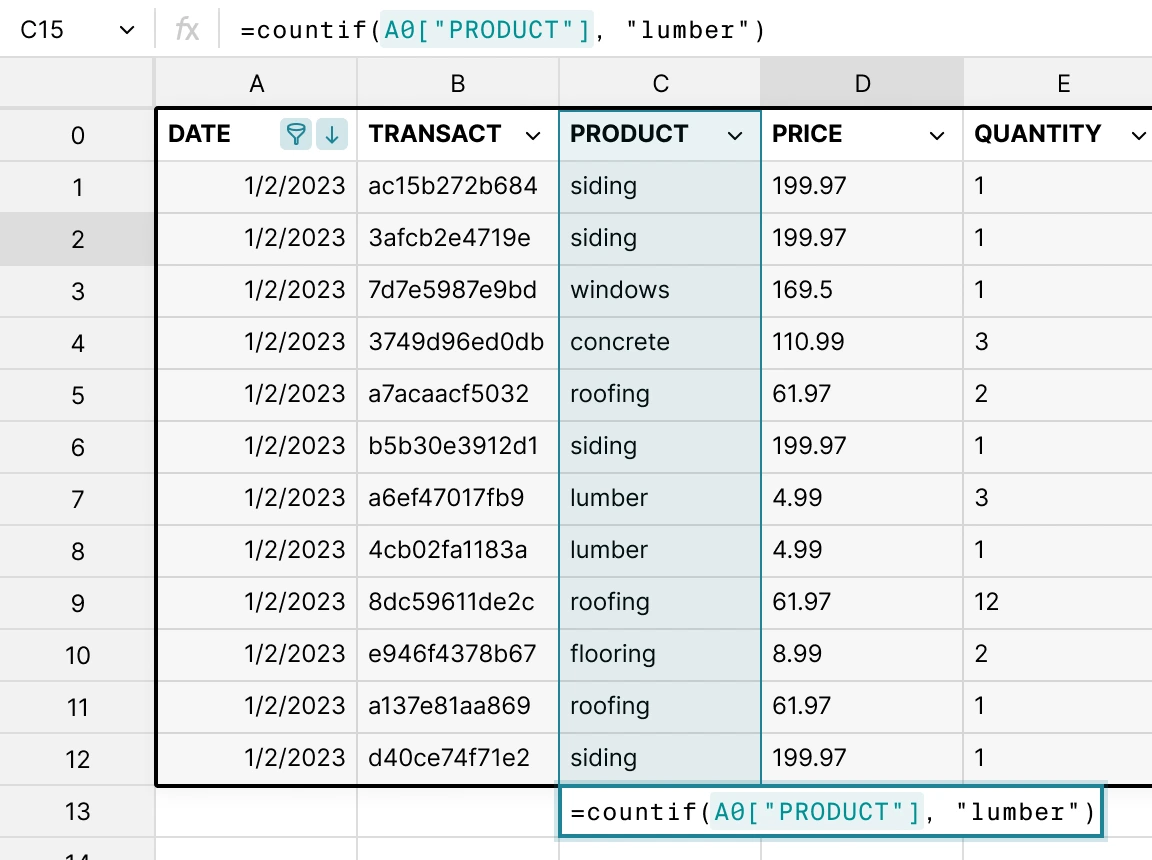Select column D header
The height and width of the screenshot is (860, 1152).
point(862,84)
